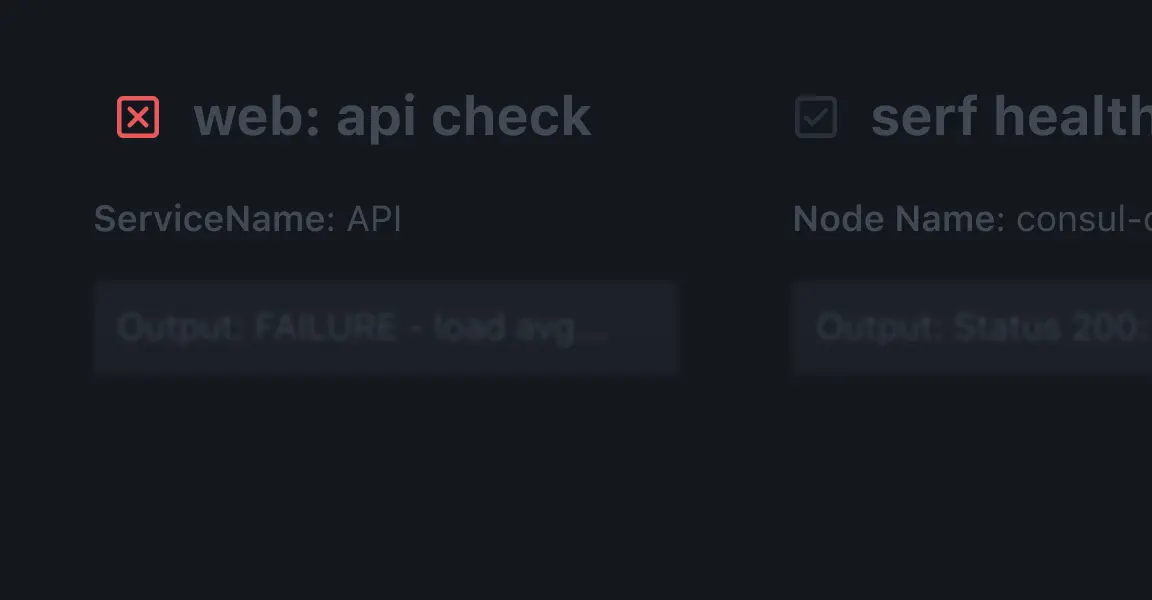The height and width of the screenshot is (600, 1152).
Task: Select the consul node name value
Action: [x=1082, y=219]
